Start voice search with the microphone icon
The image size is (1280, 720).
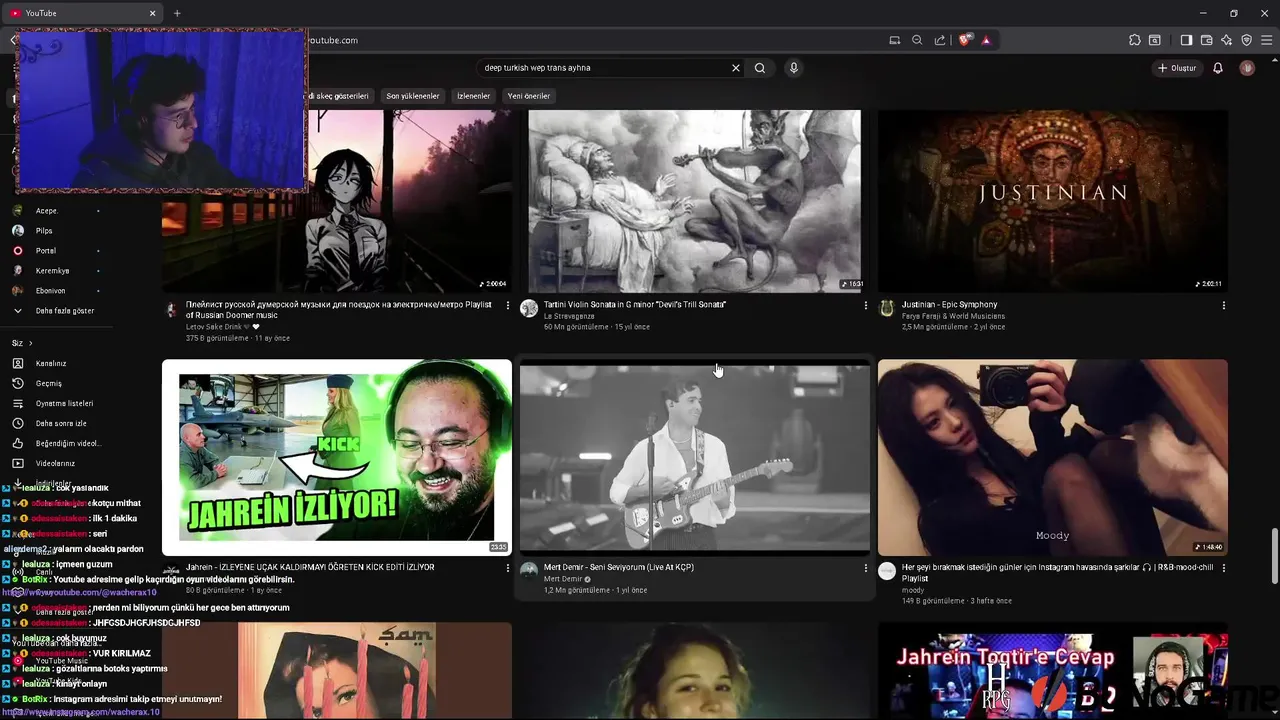(x=794, y=68)
